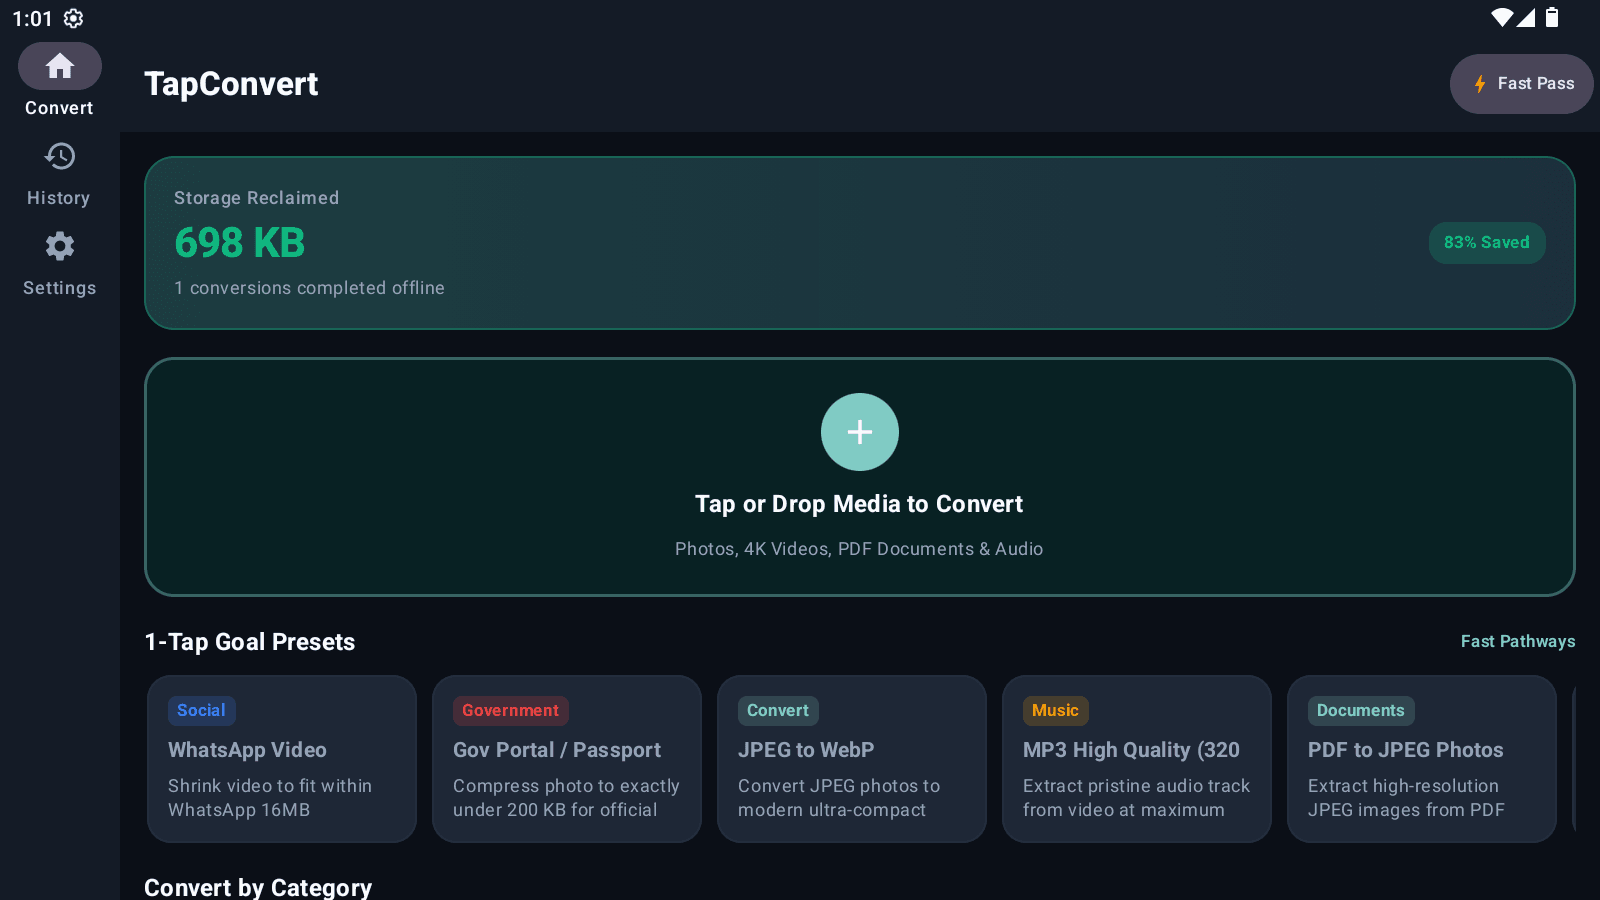The height and width of the screenshot is (900, 1600).
Task: Go to the Settings label
Action: click(60, 288)
